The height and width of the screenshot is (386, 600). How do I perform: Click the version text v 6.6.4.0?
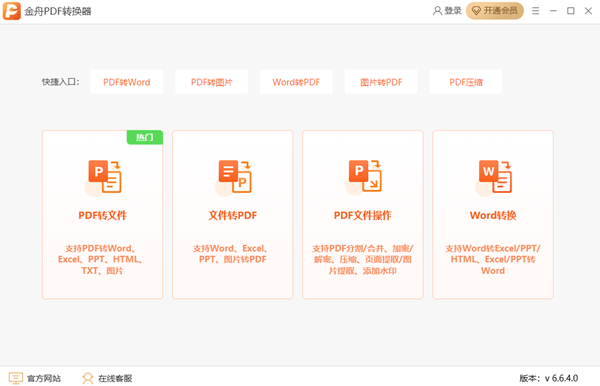pyautogui.click(x=561, y=378)
